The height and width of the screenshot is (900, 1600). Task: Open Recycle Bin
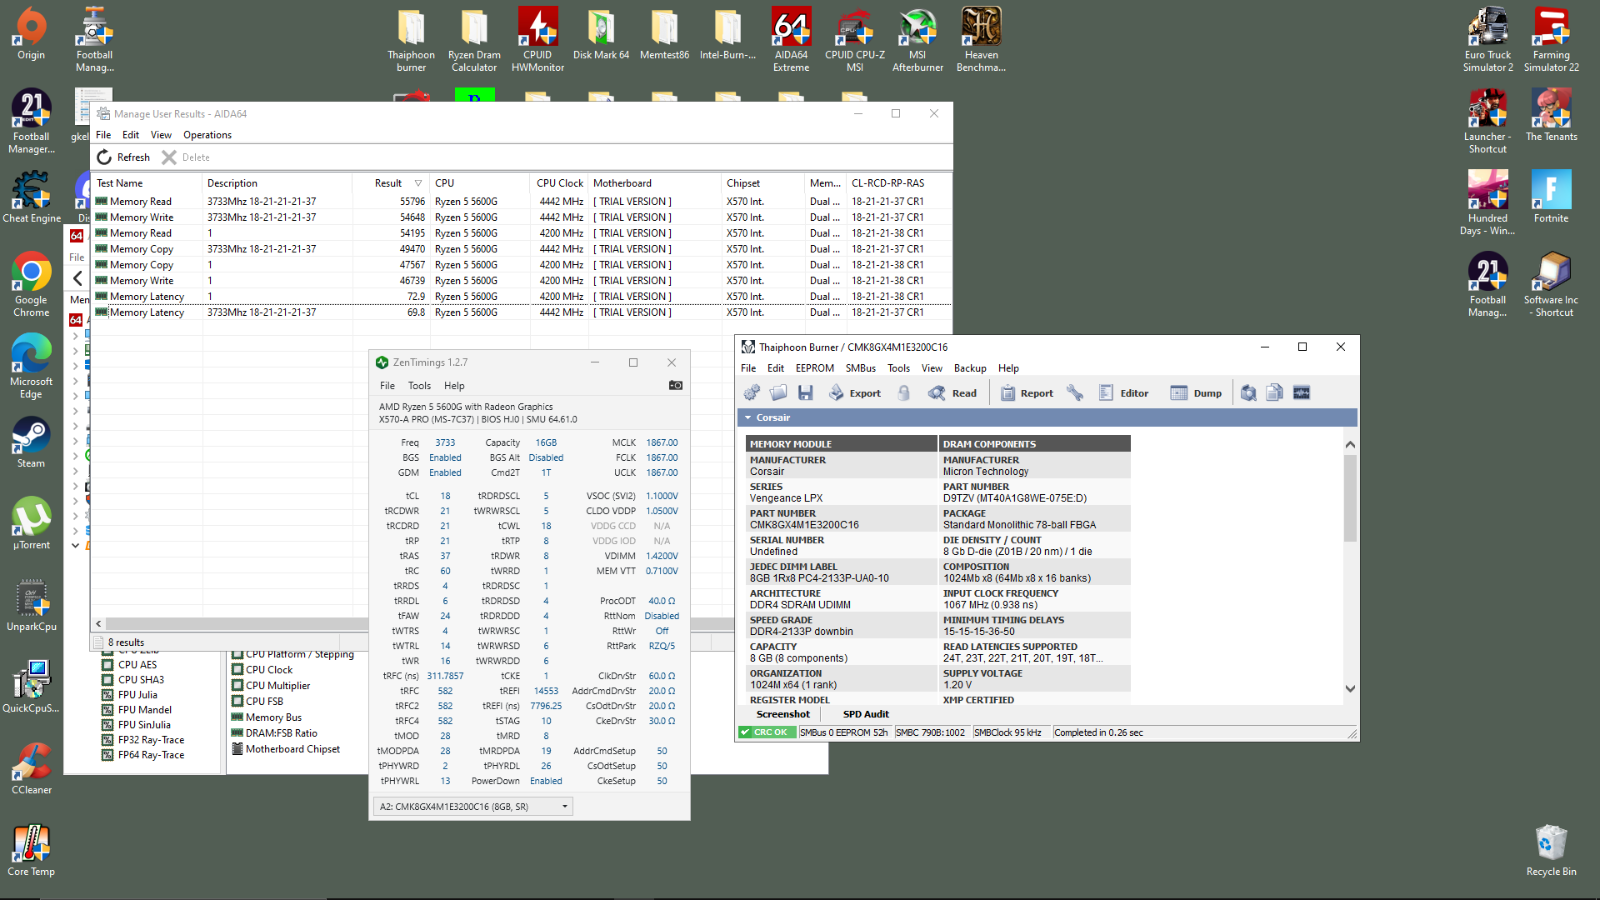pyautogui.click(x=1551, y=850)
